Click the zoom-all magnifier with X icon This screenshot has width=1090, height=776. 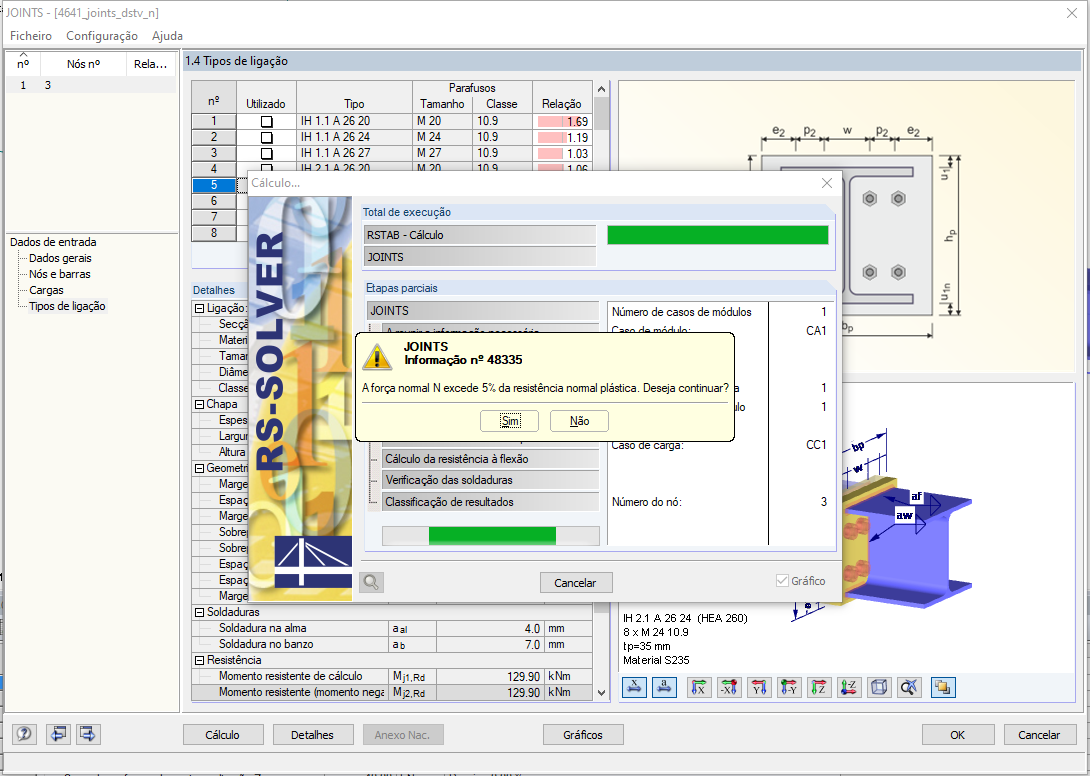(909, 688)
